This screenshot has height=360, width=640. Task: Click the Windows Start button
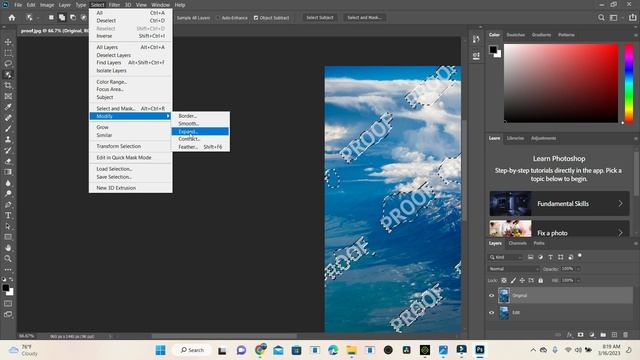tap(161, 350)
